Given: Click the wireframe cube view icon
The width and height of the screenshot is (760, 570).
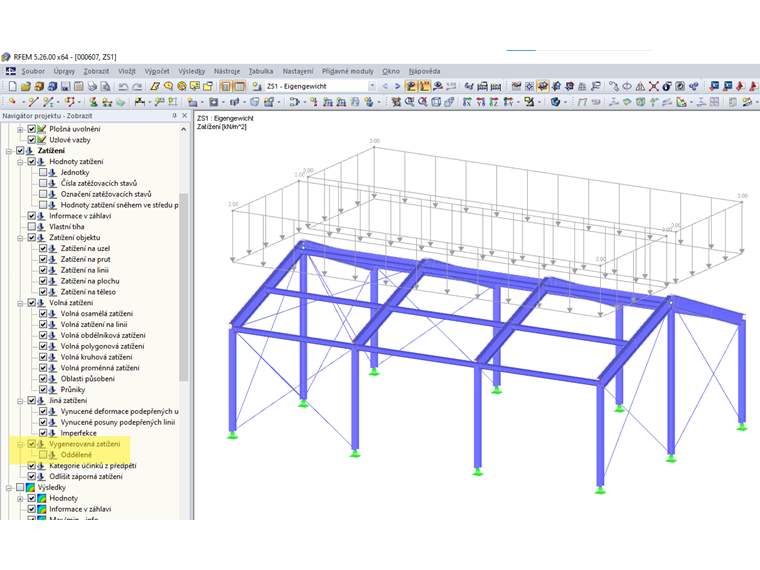Looking at the screenshot, I should coord(436,102).
